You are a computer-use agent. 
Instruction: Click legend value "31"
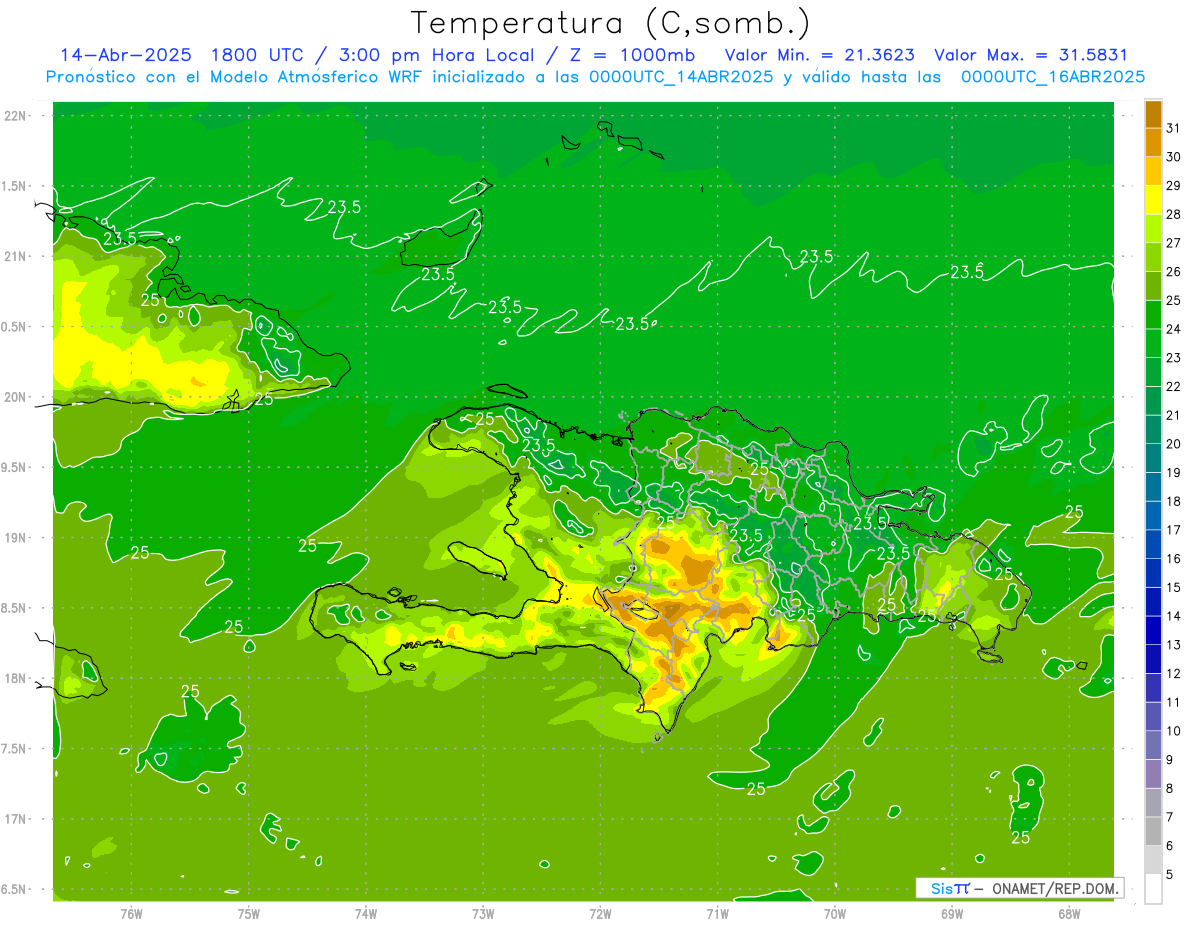[1173, 128]
